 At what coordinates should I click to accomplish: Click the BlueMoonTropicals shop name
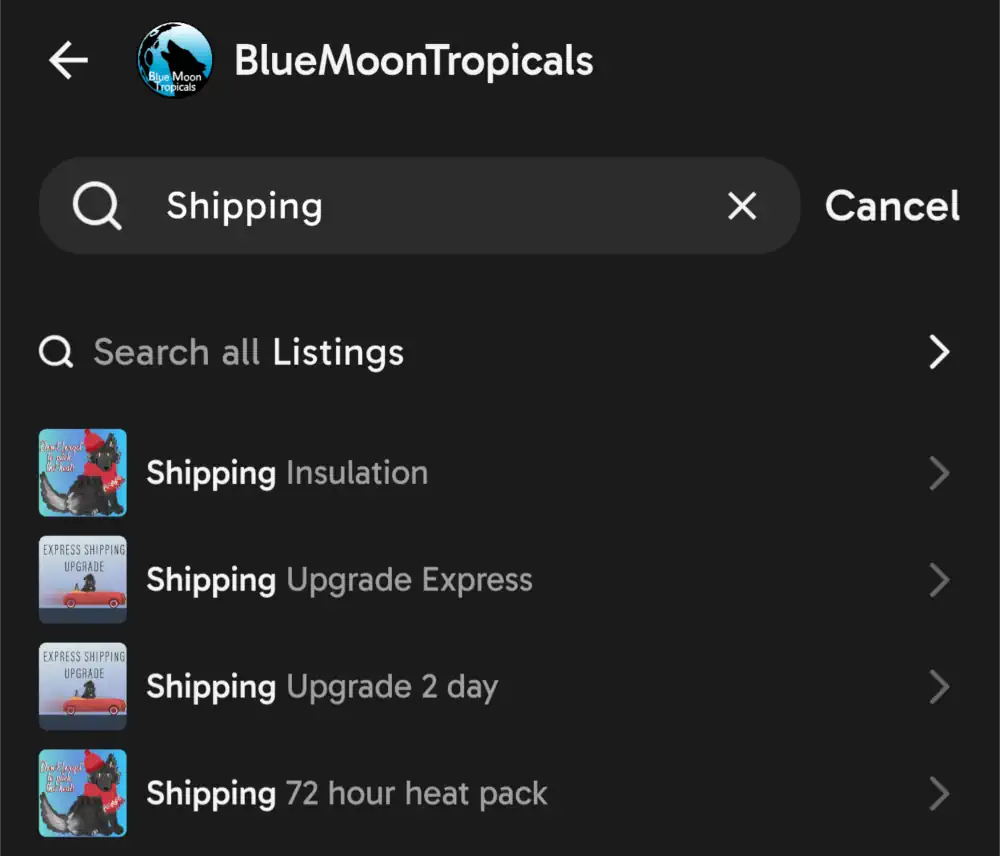point(413,61)
